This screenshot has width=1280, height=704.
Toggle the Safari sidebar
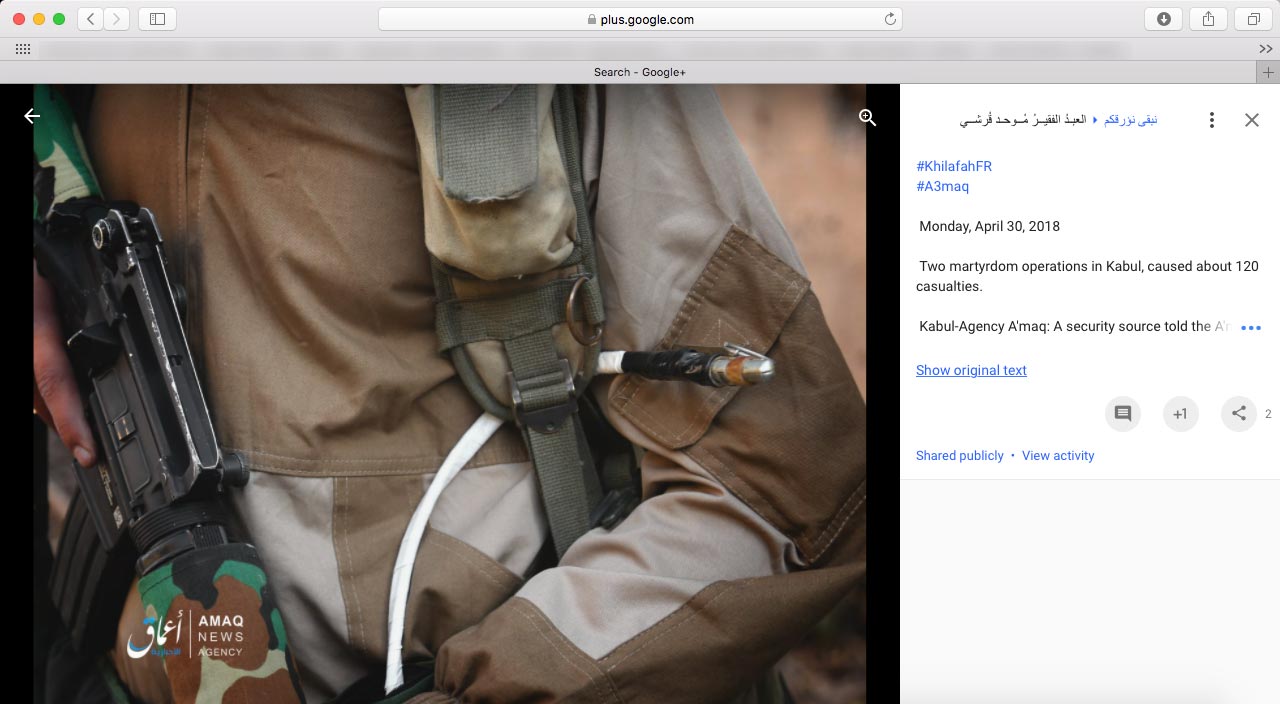tap(157, 19)
